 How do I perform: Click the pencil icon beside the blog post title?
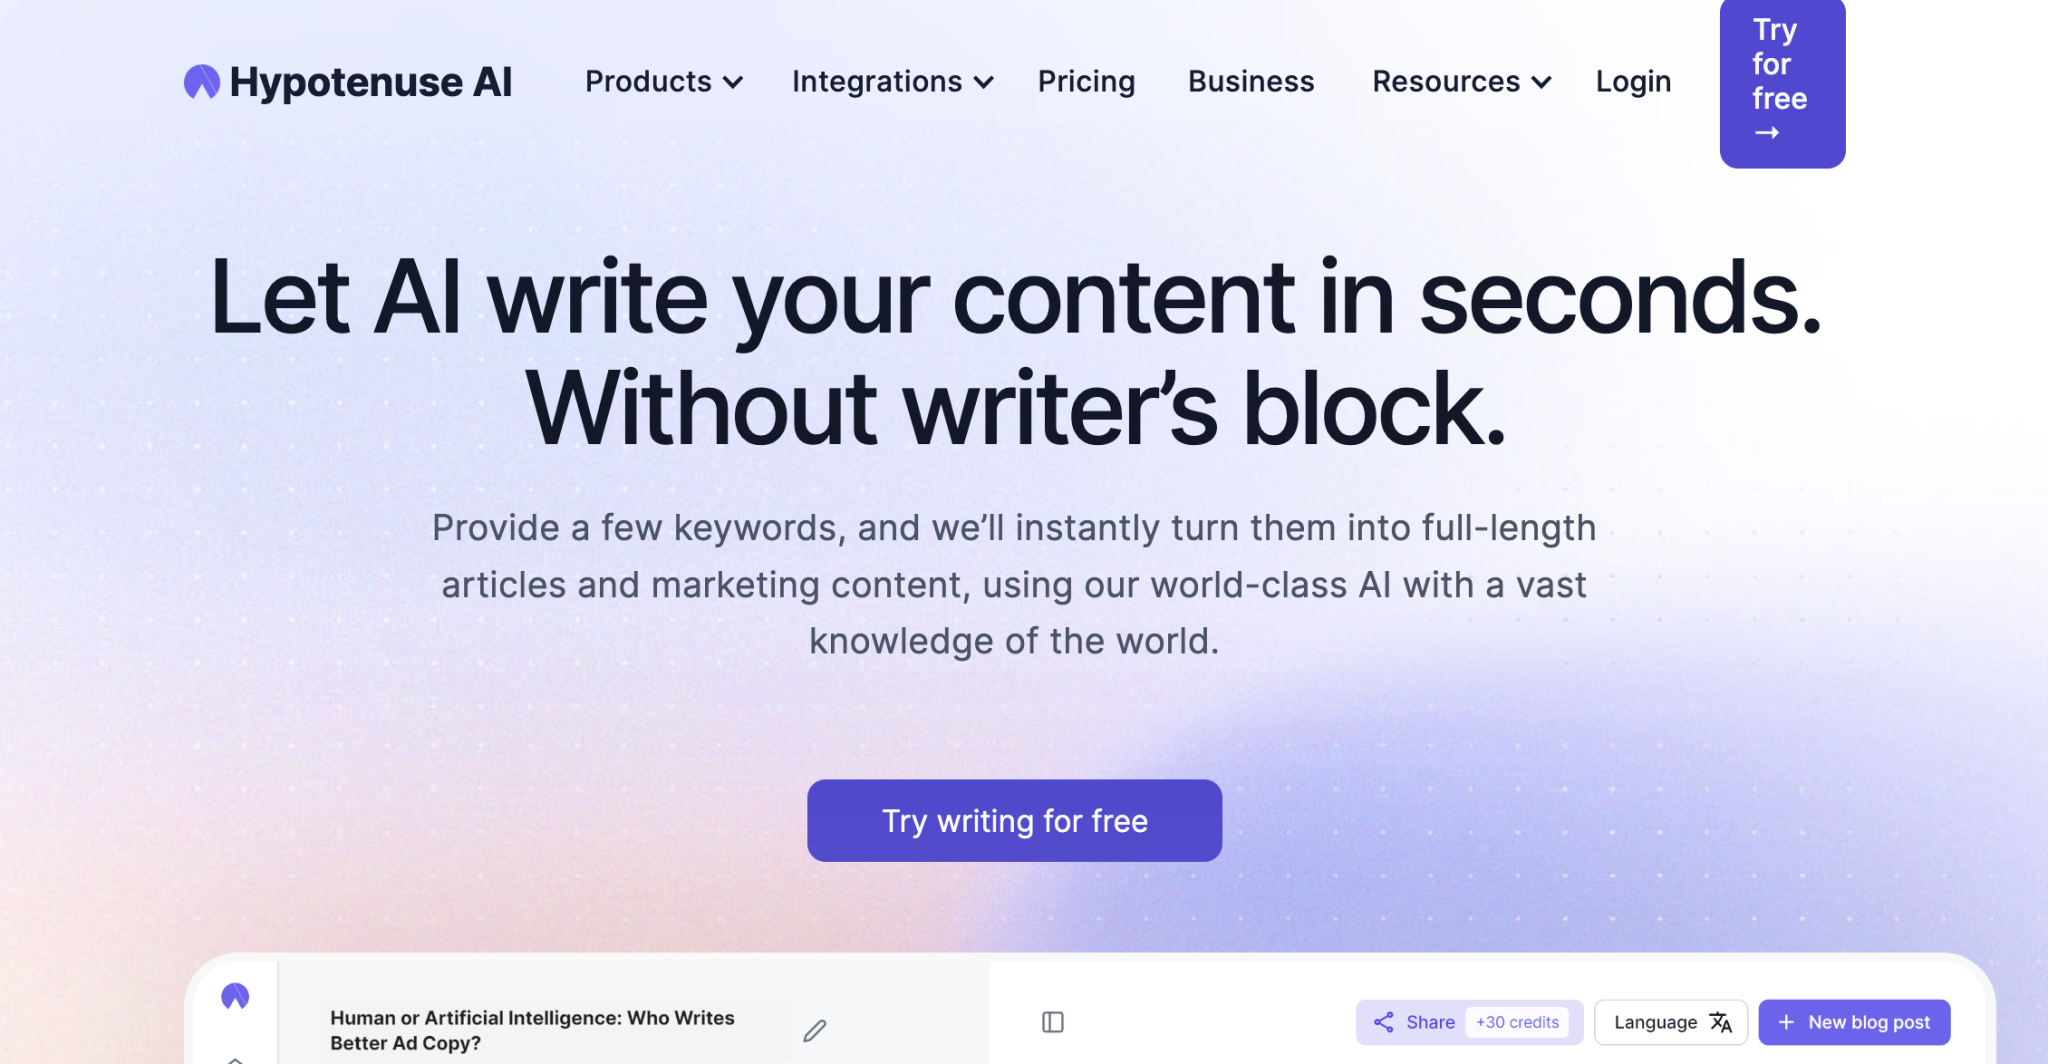[x=815, y=1029]
